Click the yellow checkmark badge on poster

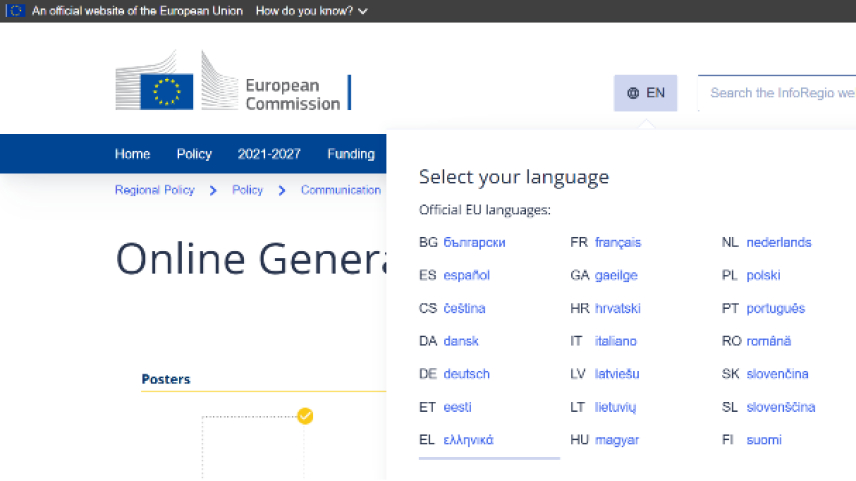pos(305,416)
